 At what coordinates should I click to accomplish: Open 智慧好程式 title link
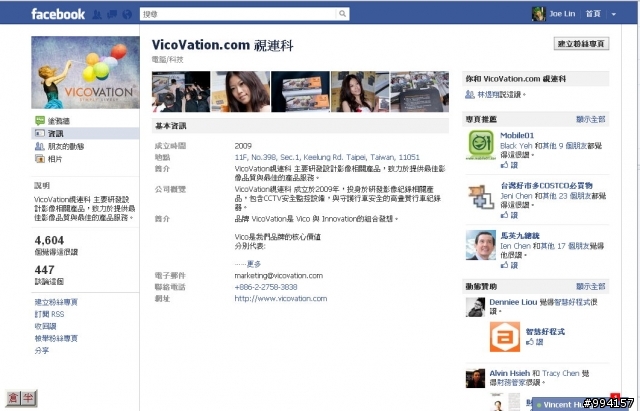click(545, 331)
